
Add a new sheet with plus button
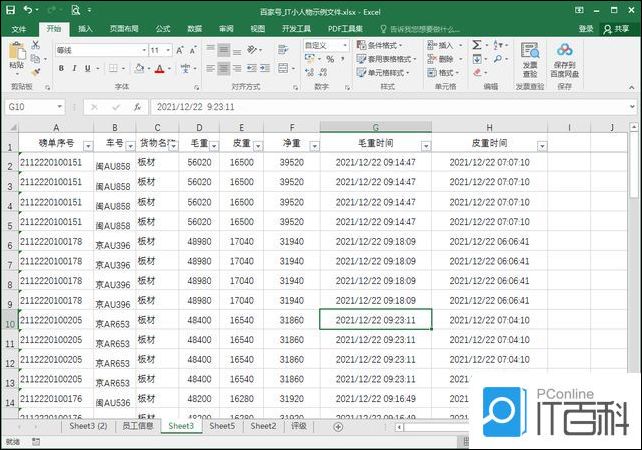338,427
